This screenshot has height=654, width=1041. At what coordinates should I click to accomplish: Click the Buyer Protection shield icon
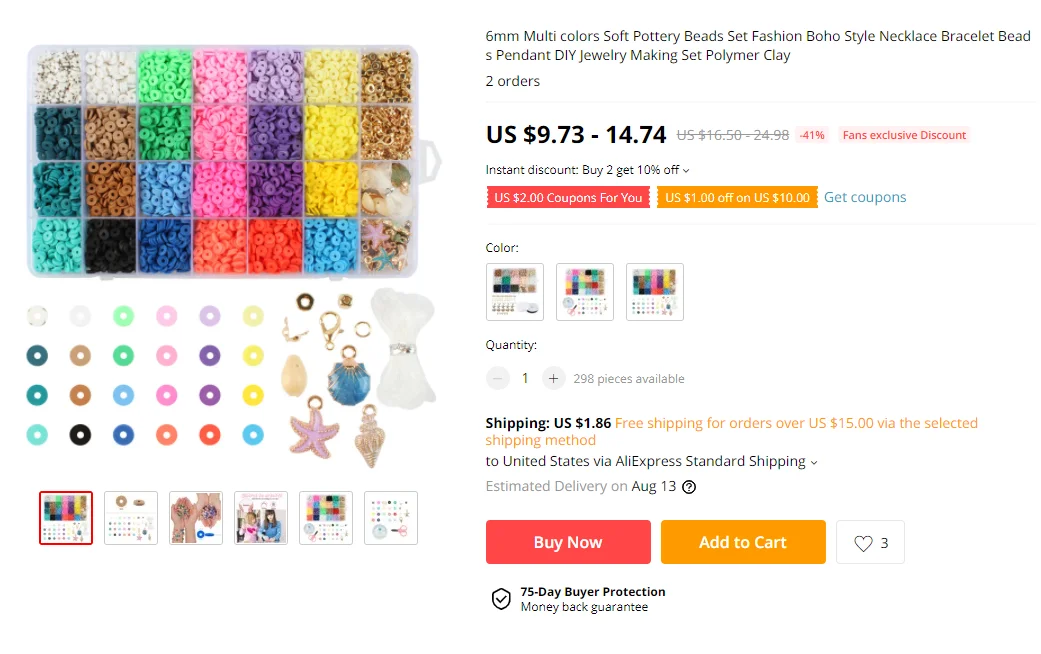pyautogui.click(x=501, y=599)
